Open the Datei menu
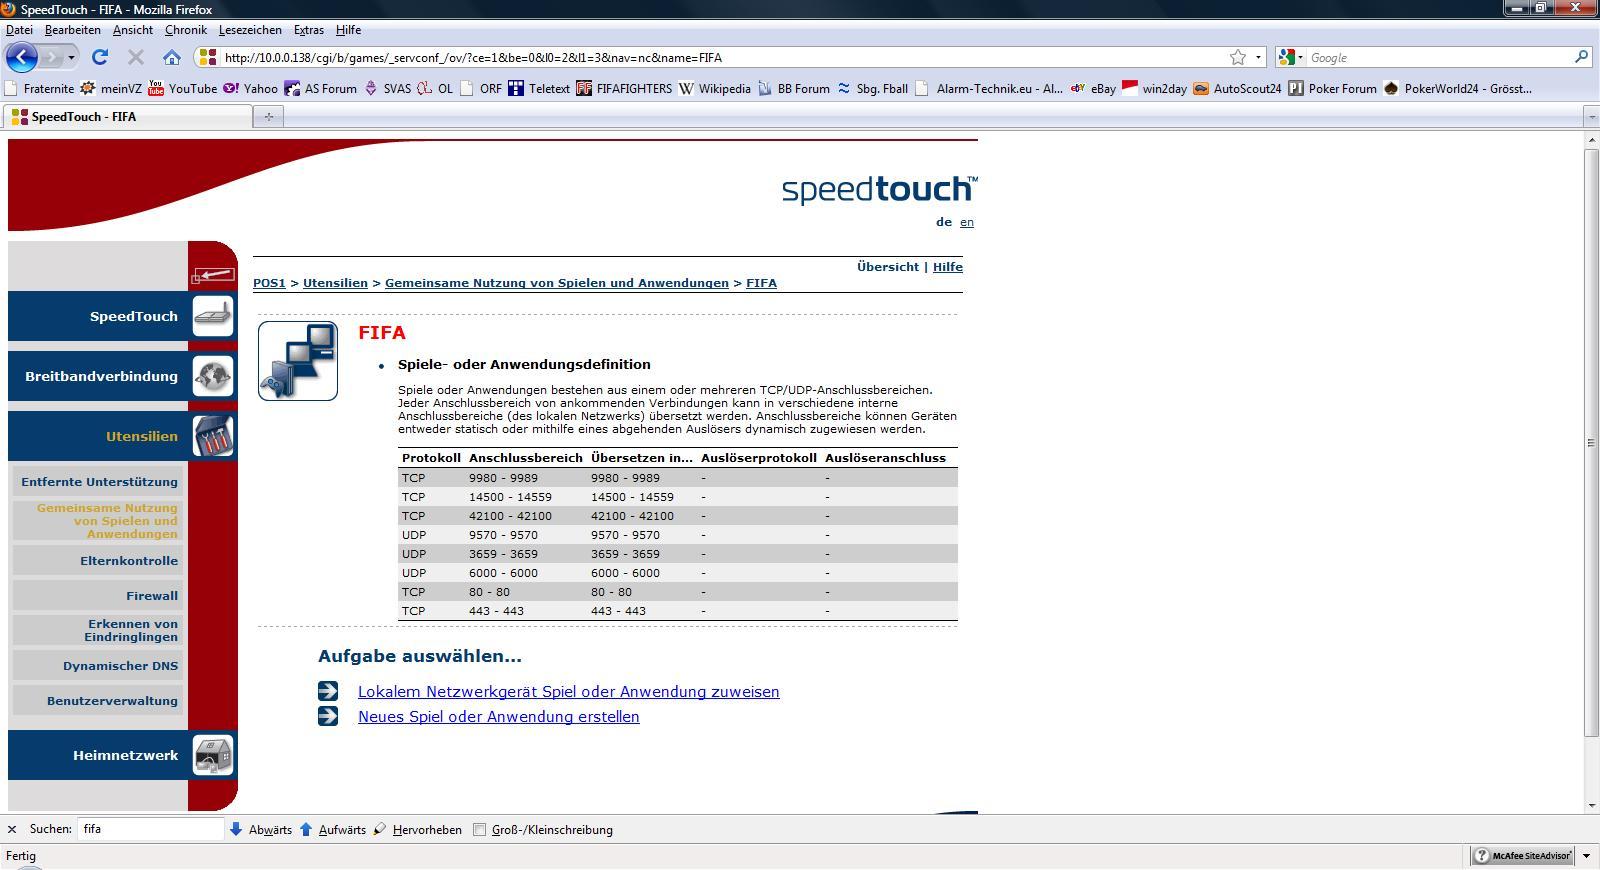 click(19, 30)
